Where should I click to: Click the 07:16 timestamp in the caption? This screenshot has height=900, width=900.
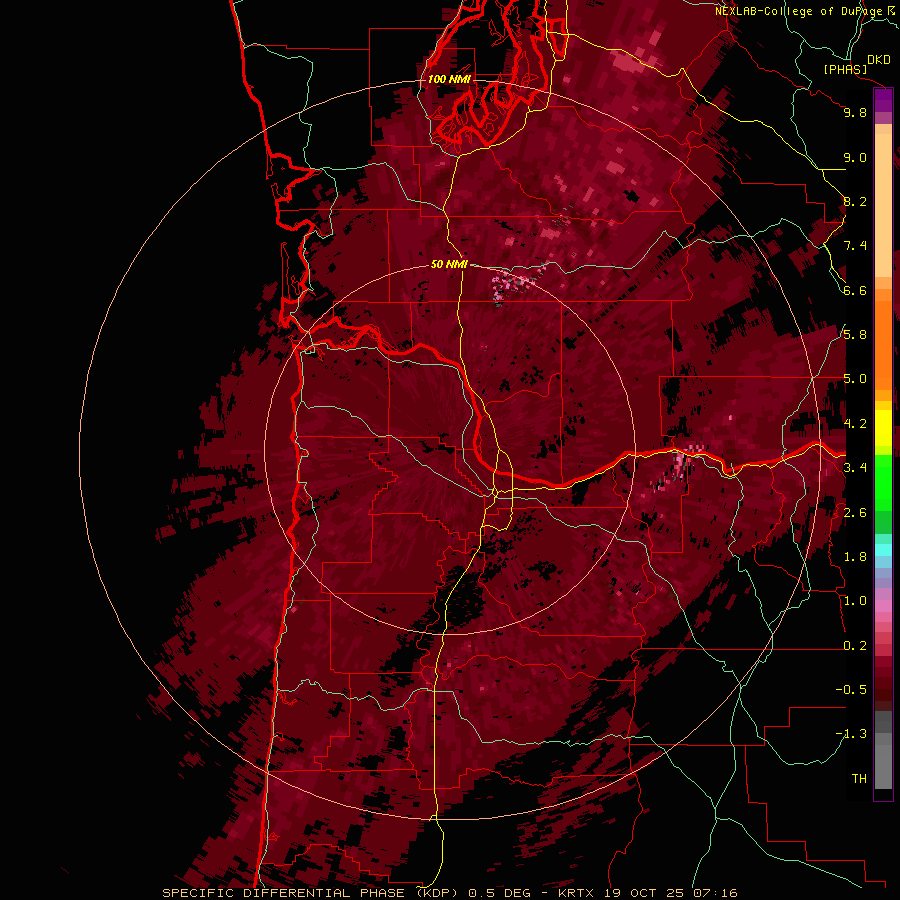(715, 893)
